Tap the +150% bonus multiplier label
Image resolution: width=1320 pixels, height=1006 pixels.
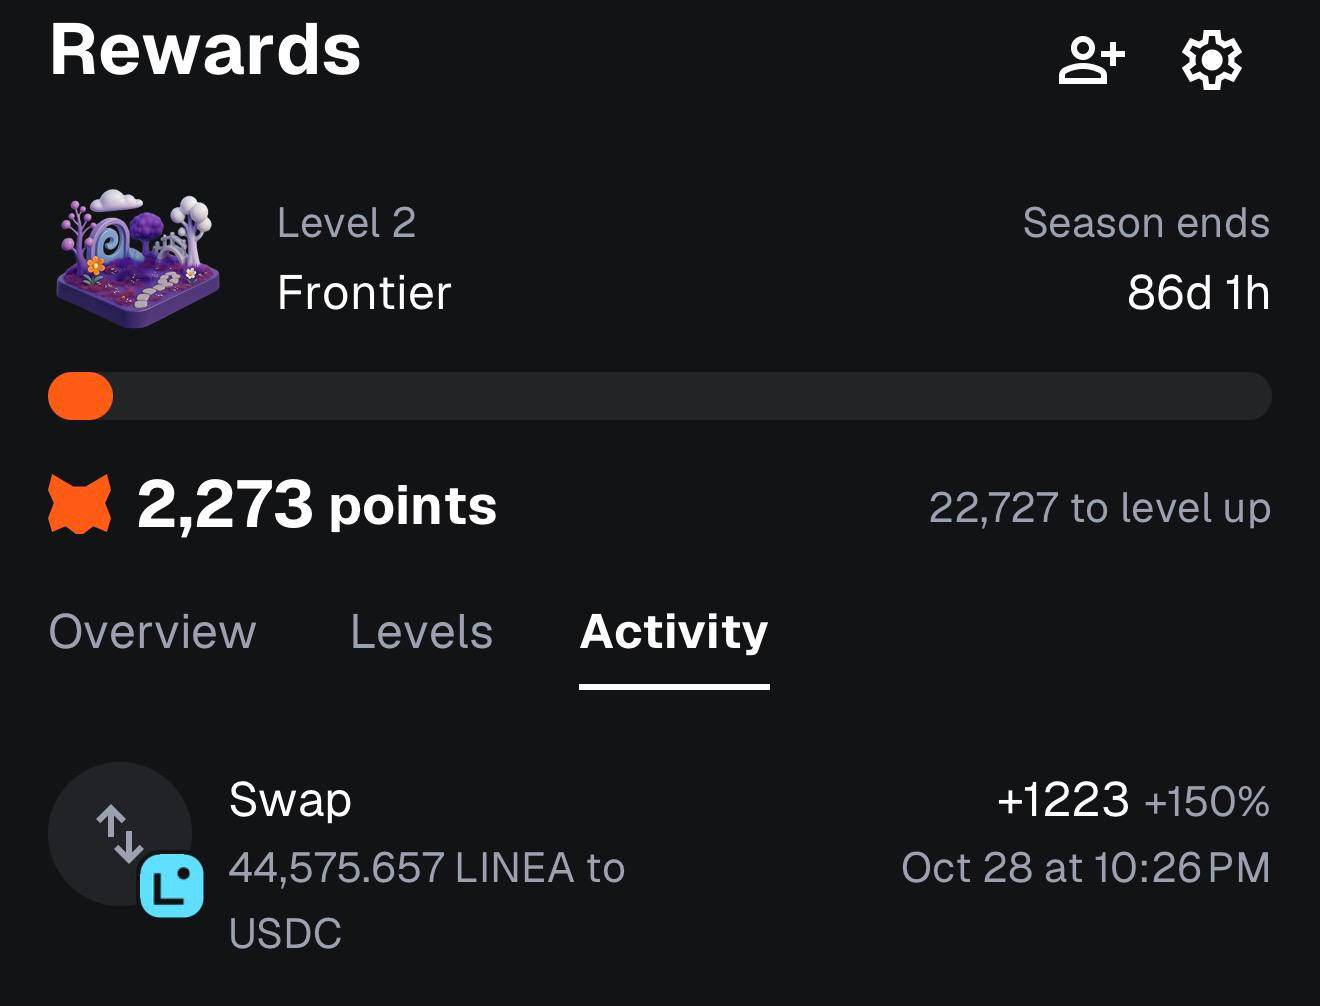pos(1206,802)
